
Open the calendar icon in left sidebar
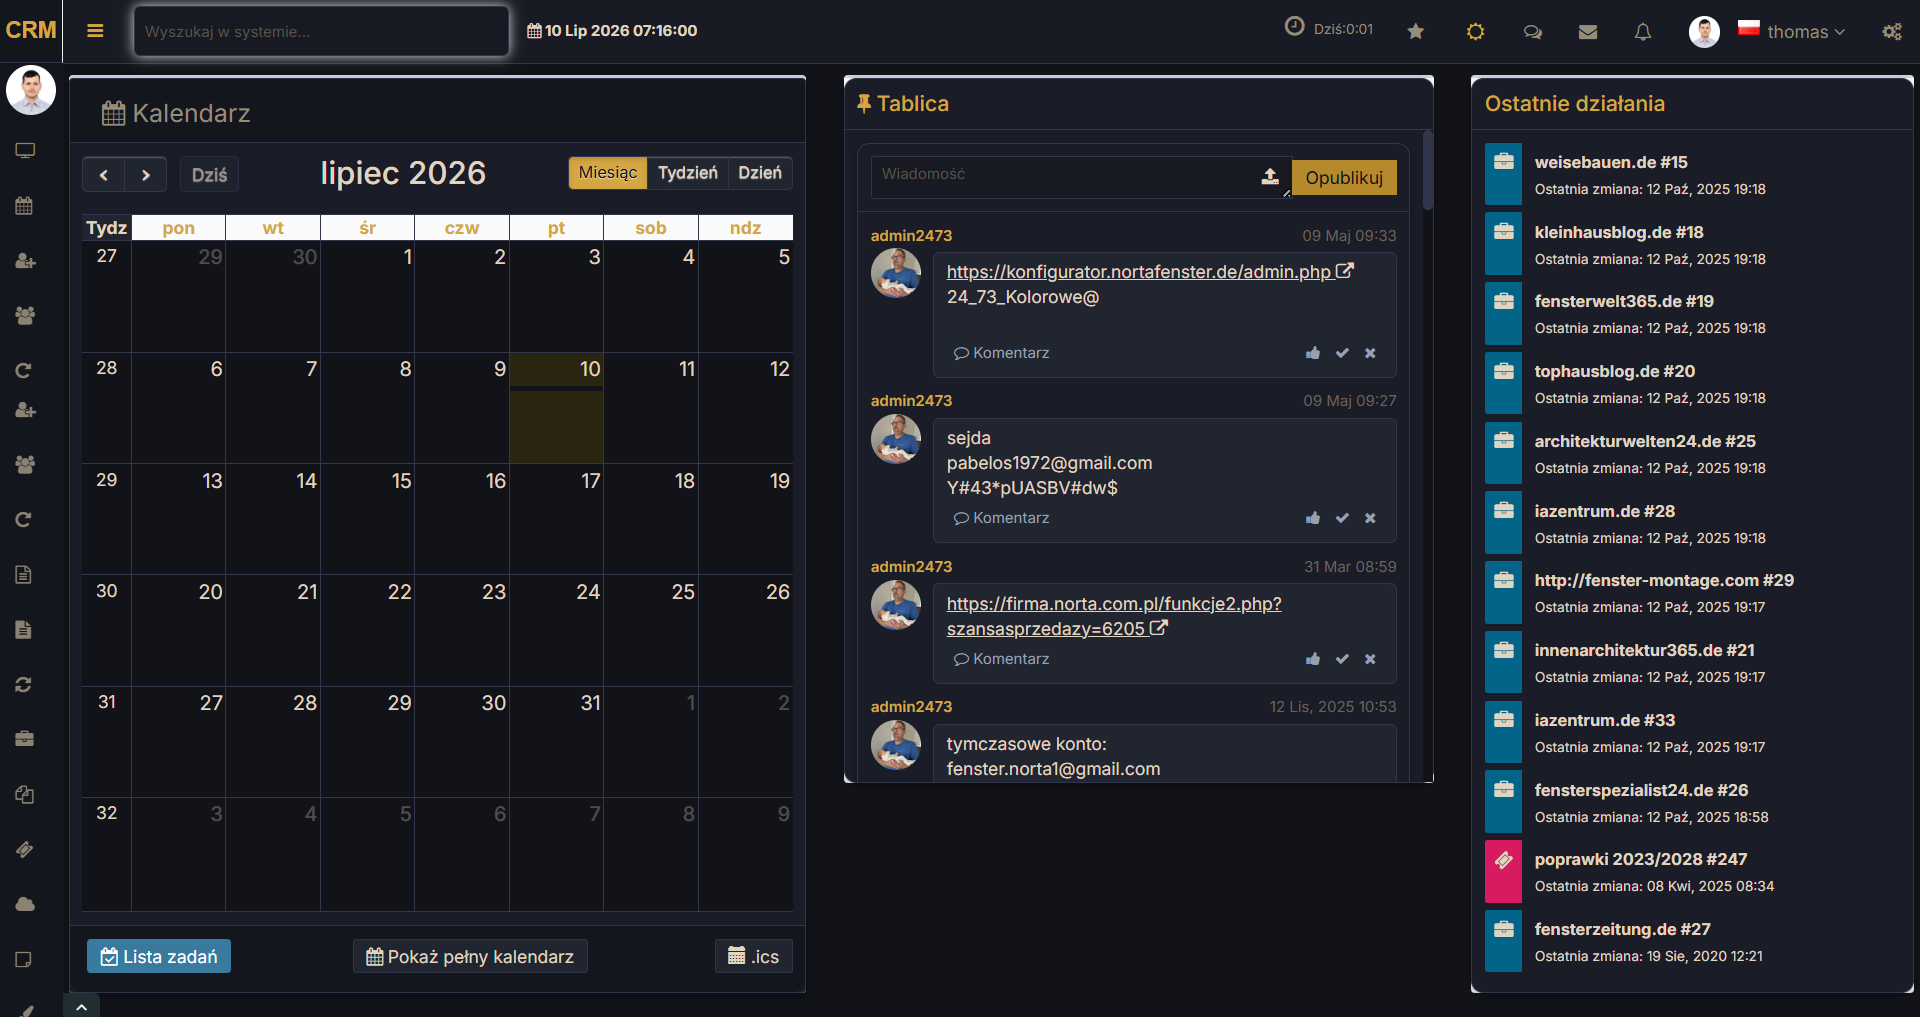coord(25,206)
